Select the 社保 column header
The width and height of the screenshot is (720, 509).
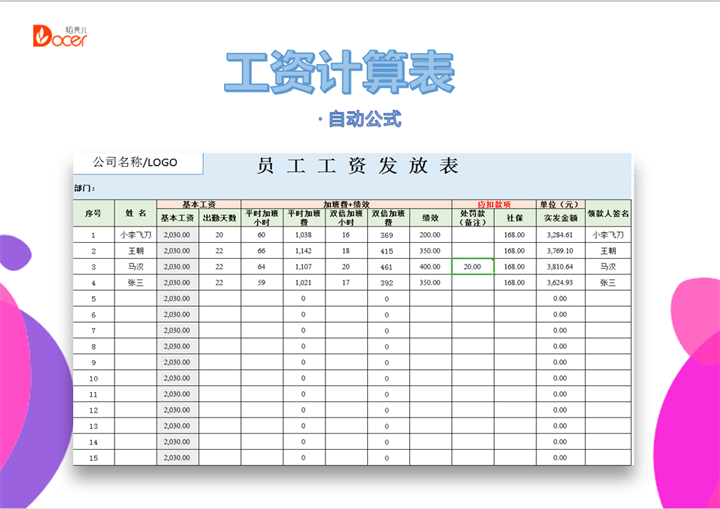[515, 218]
